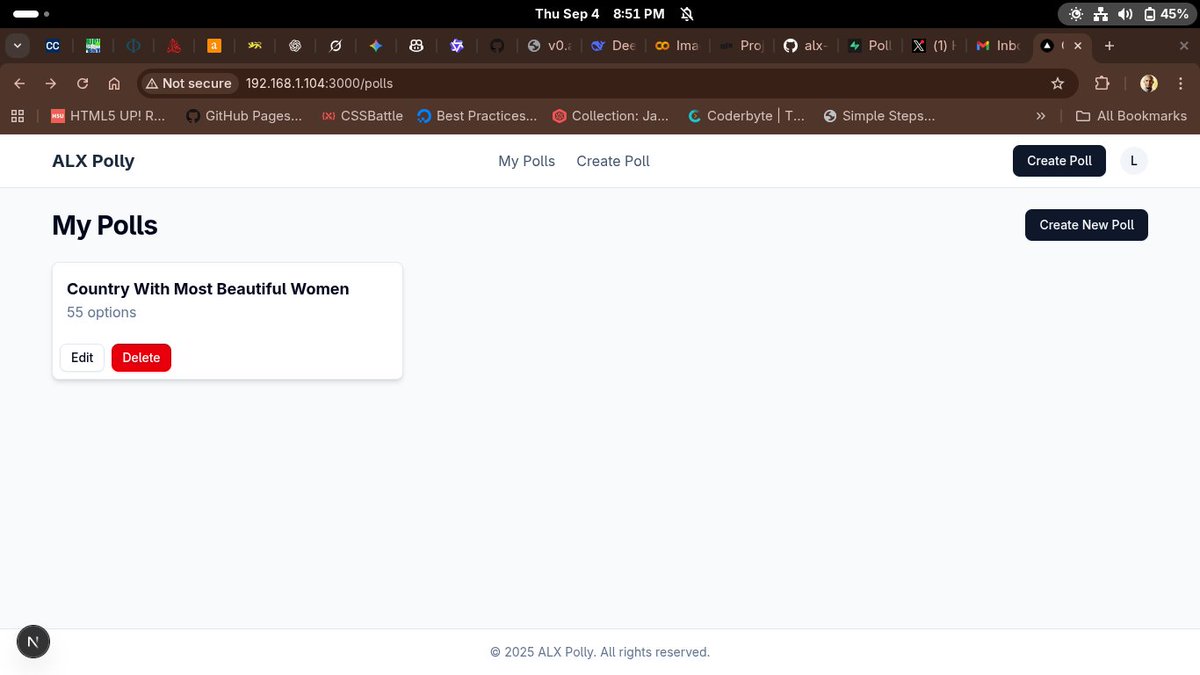Open the Chrome profile avatar
Viewport: 1200px width, 675px height.
(1148, 83)
